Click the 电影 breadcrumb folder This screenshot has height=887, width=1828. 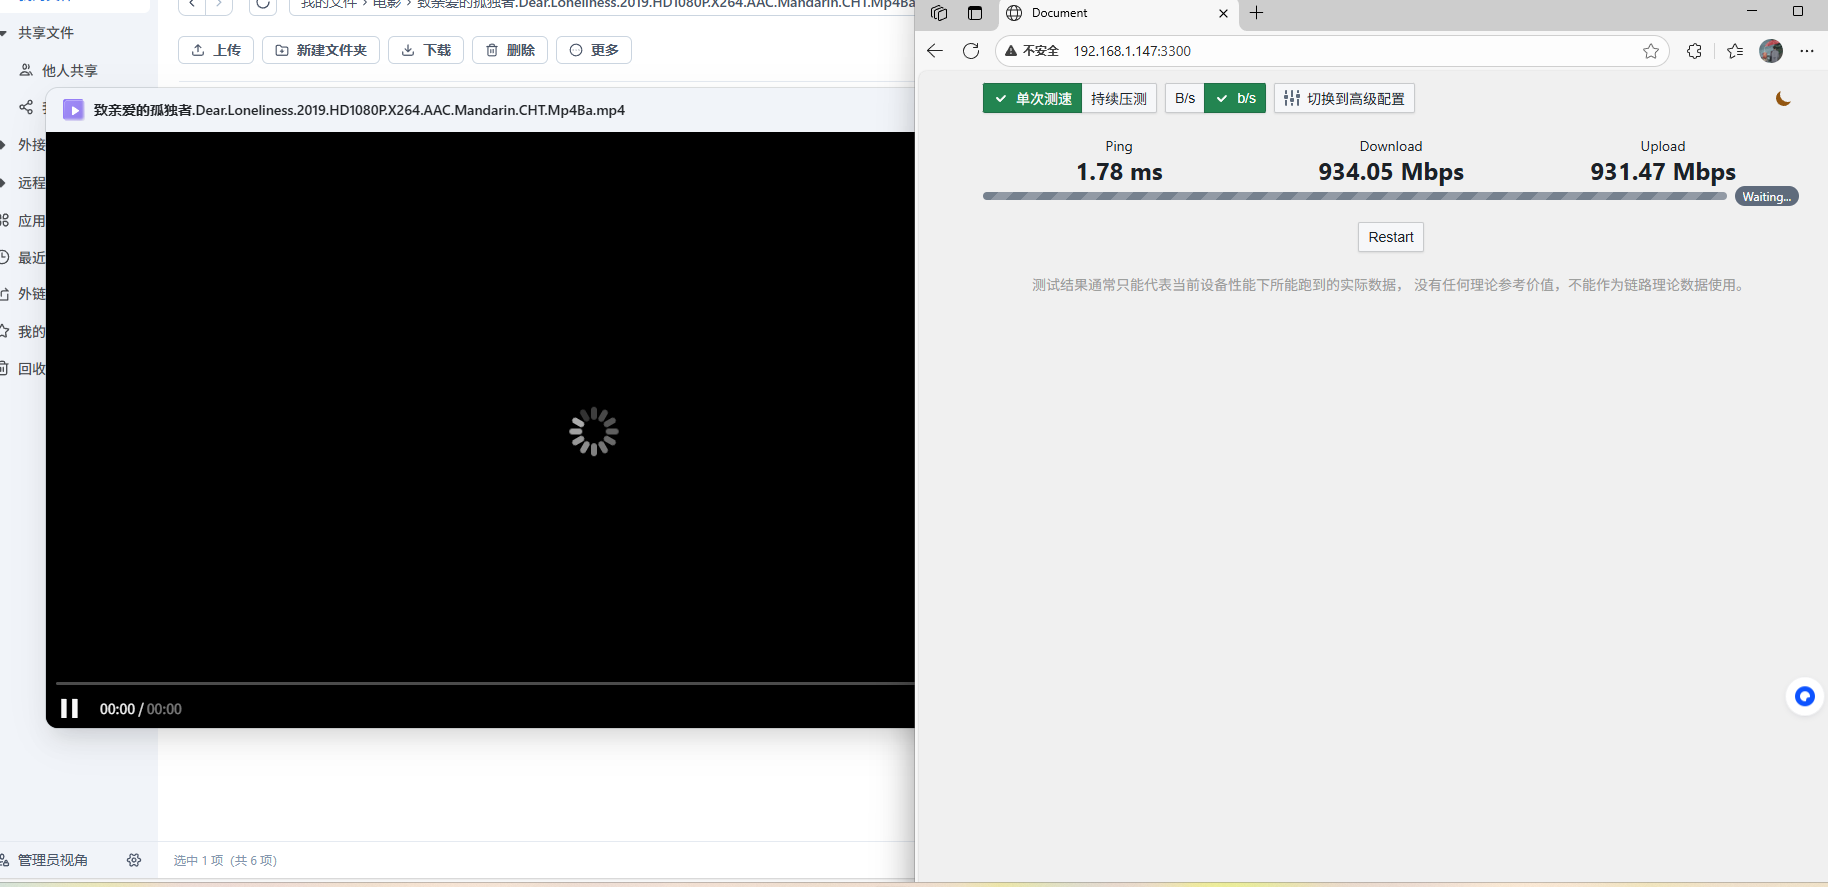point(387,4)
